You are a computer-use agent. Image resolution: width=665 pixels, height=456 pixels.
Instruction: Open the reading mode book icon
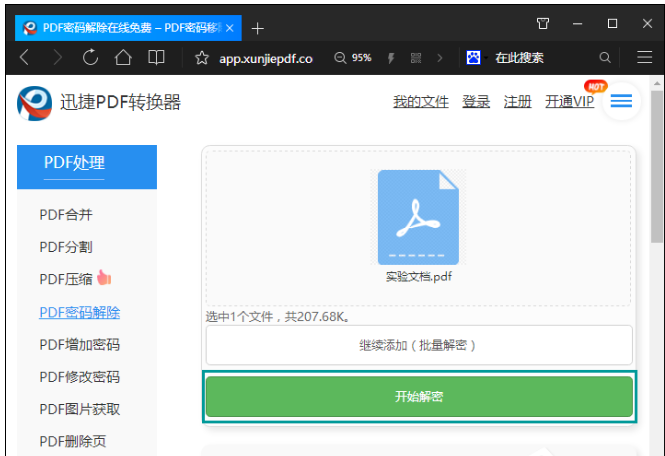tap(156, 57)
